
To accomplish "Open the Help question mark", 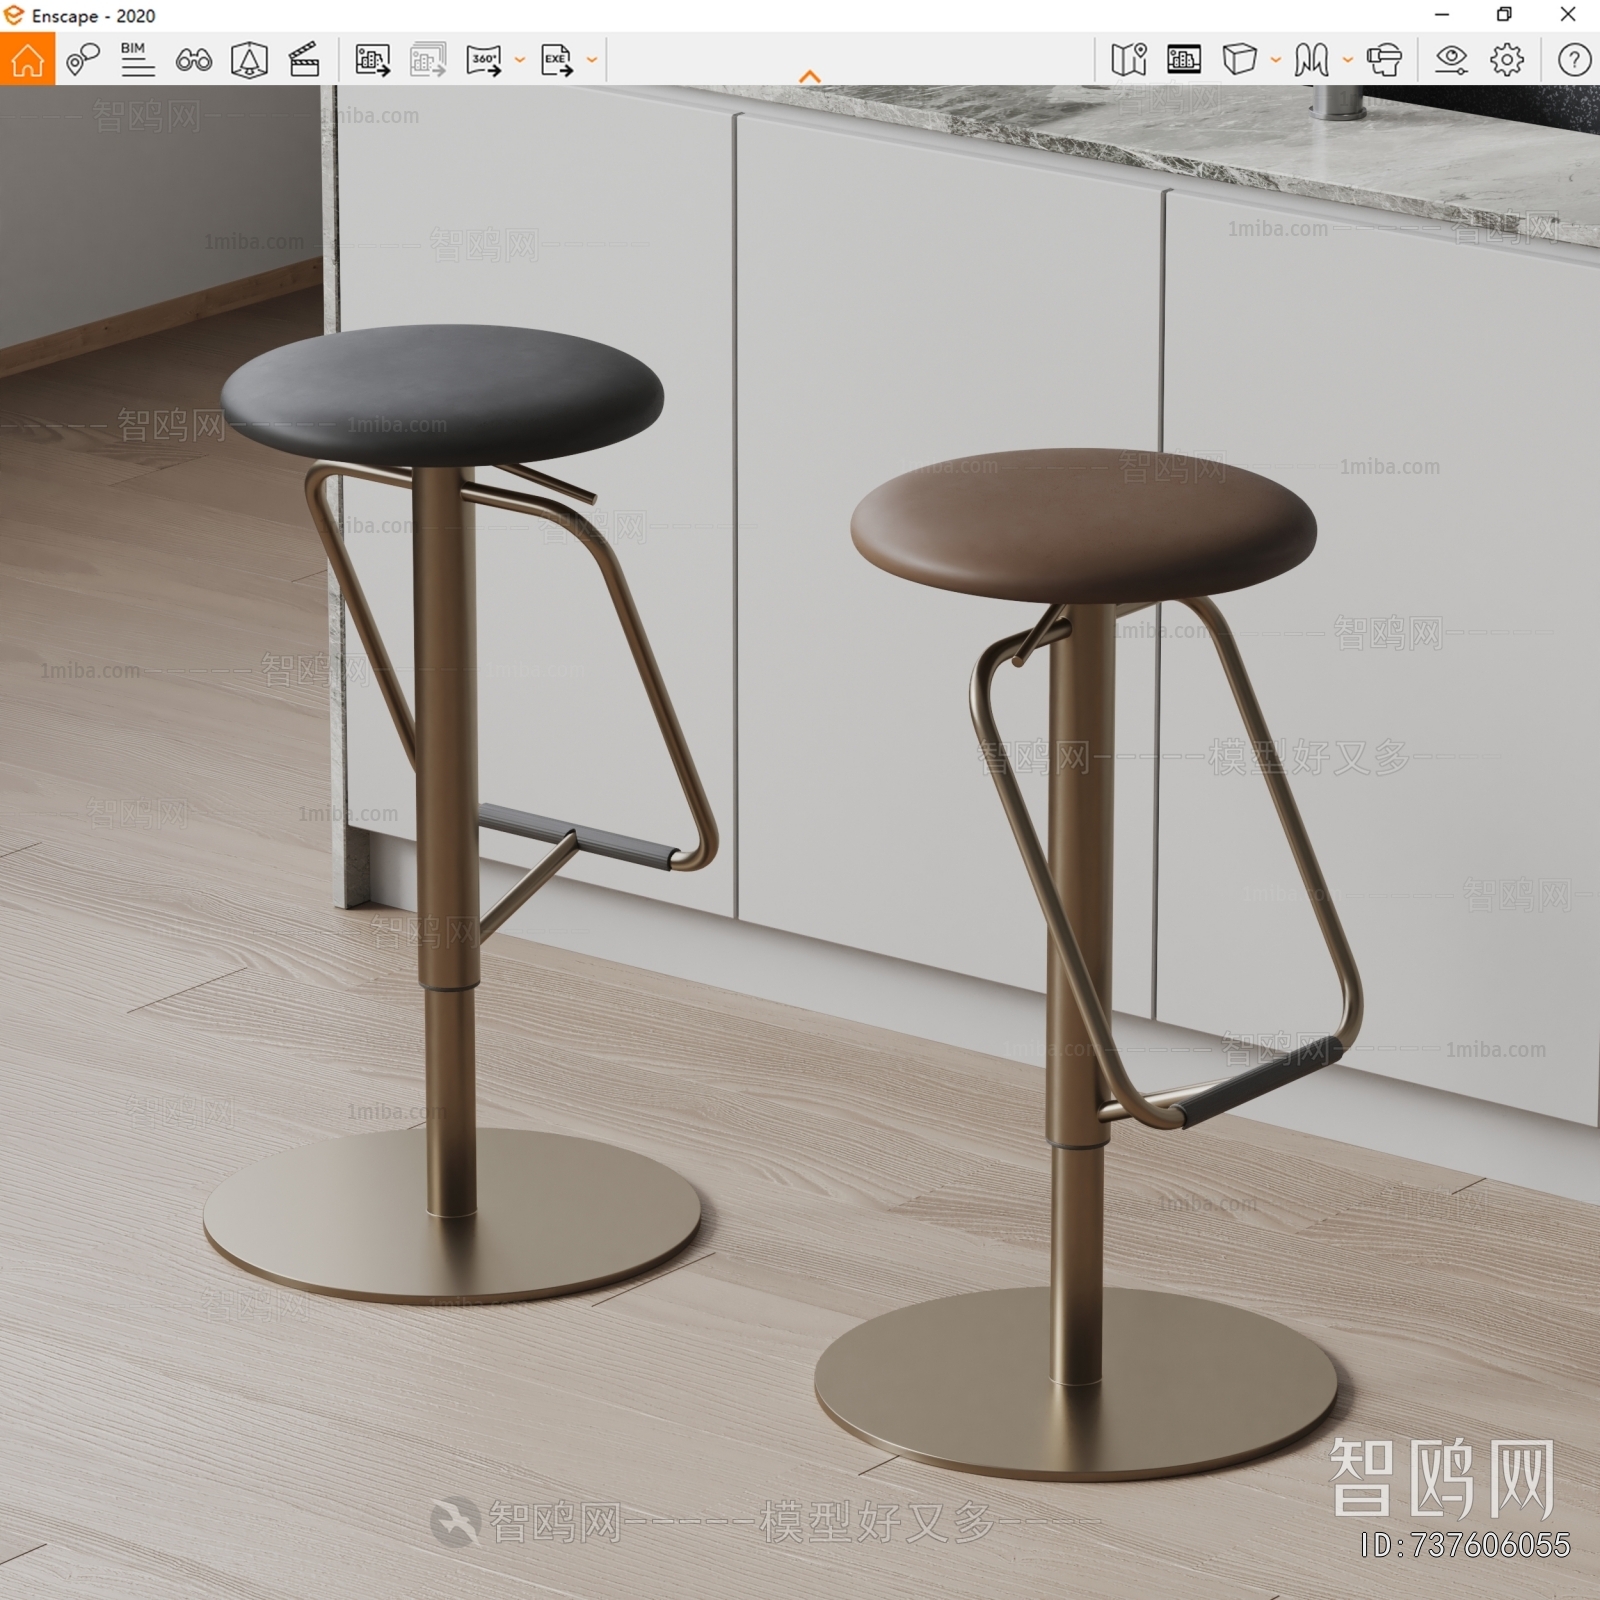I will click(x=1574, y=60).
